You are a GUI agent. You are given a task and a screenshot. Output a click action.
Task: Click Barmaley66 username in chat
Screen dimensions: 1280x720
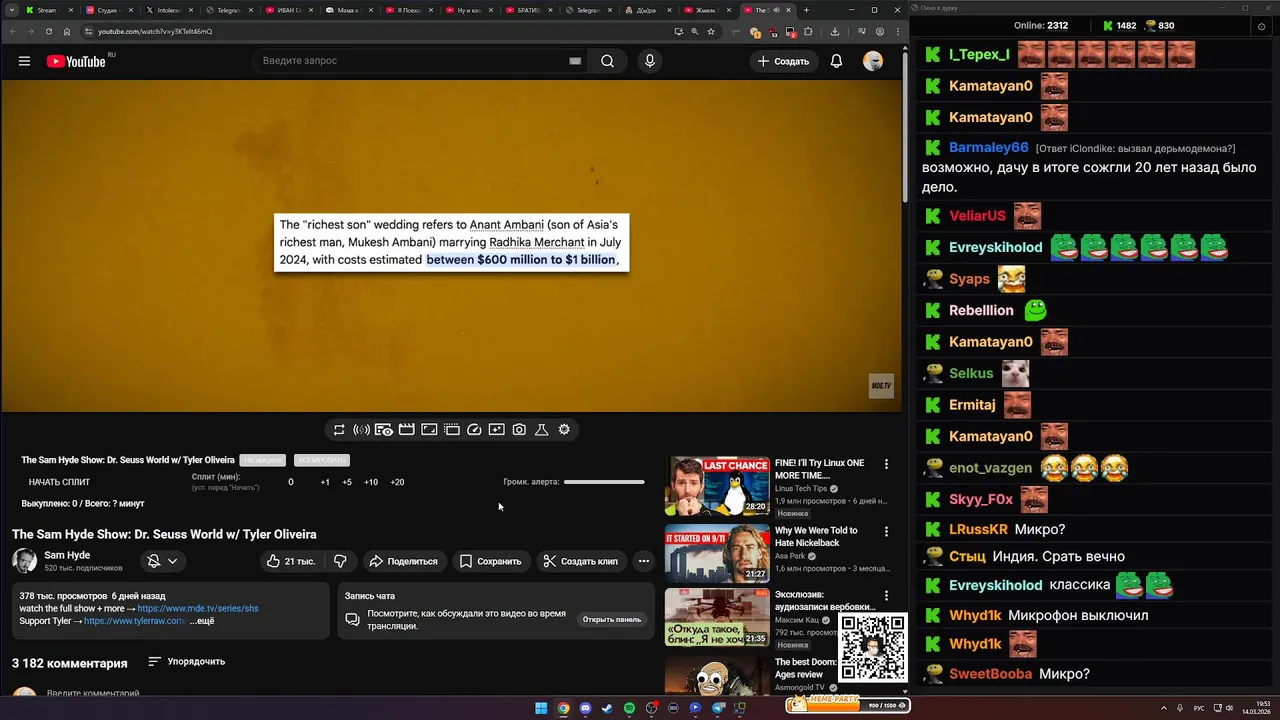pos(988,147)
